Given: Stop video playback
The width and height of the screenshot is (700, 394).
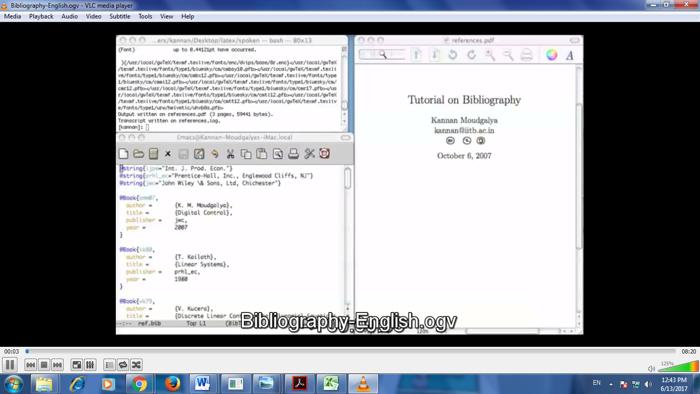Looking at the screenshot, I should coord(44,365).
